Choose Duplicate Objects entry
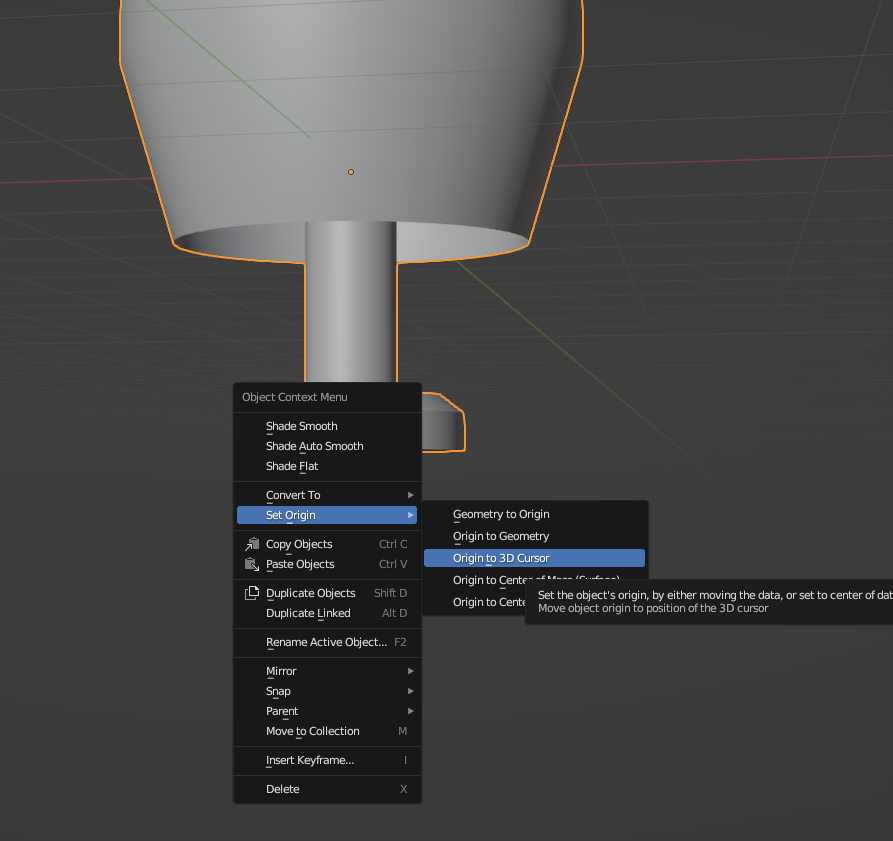The height and width of the screenshot is (841, 893). click(327, 593)
